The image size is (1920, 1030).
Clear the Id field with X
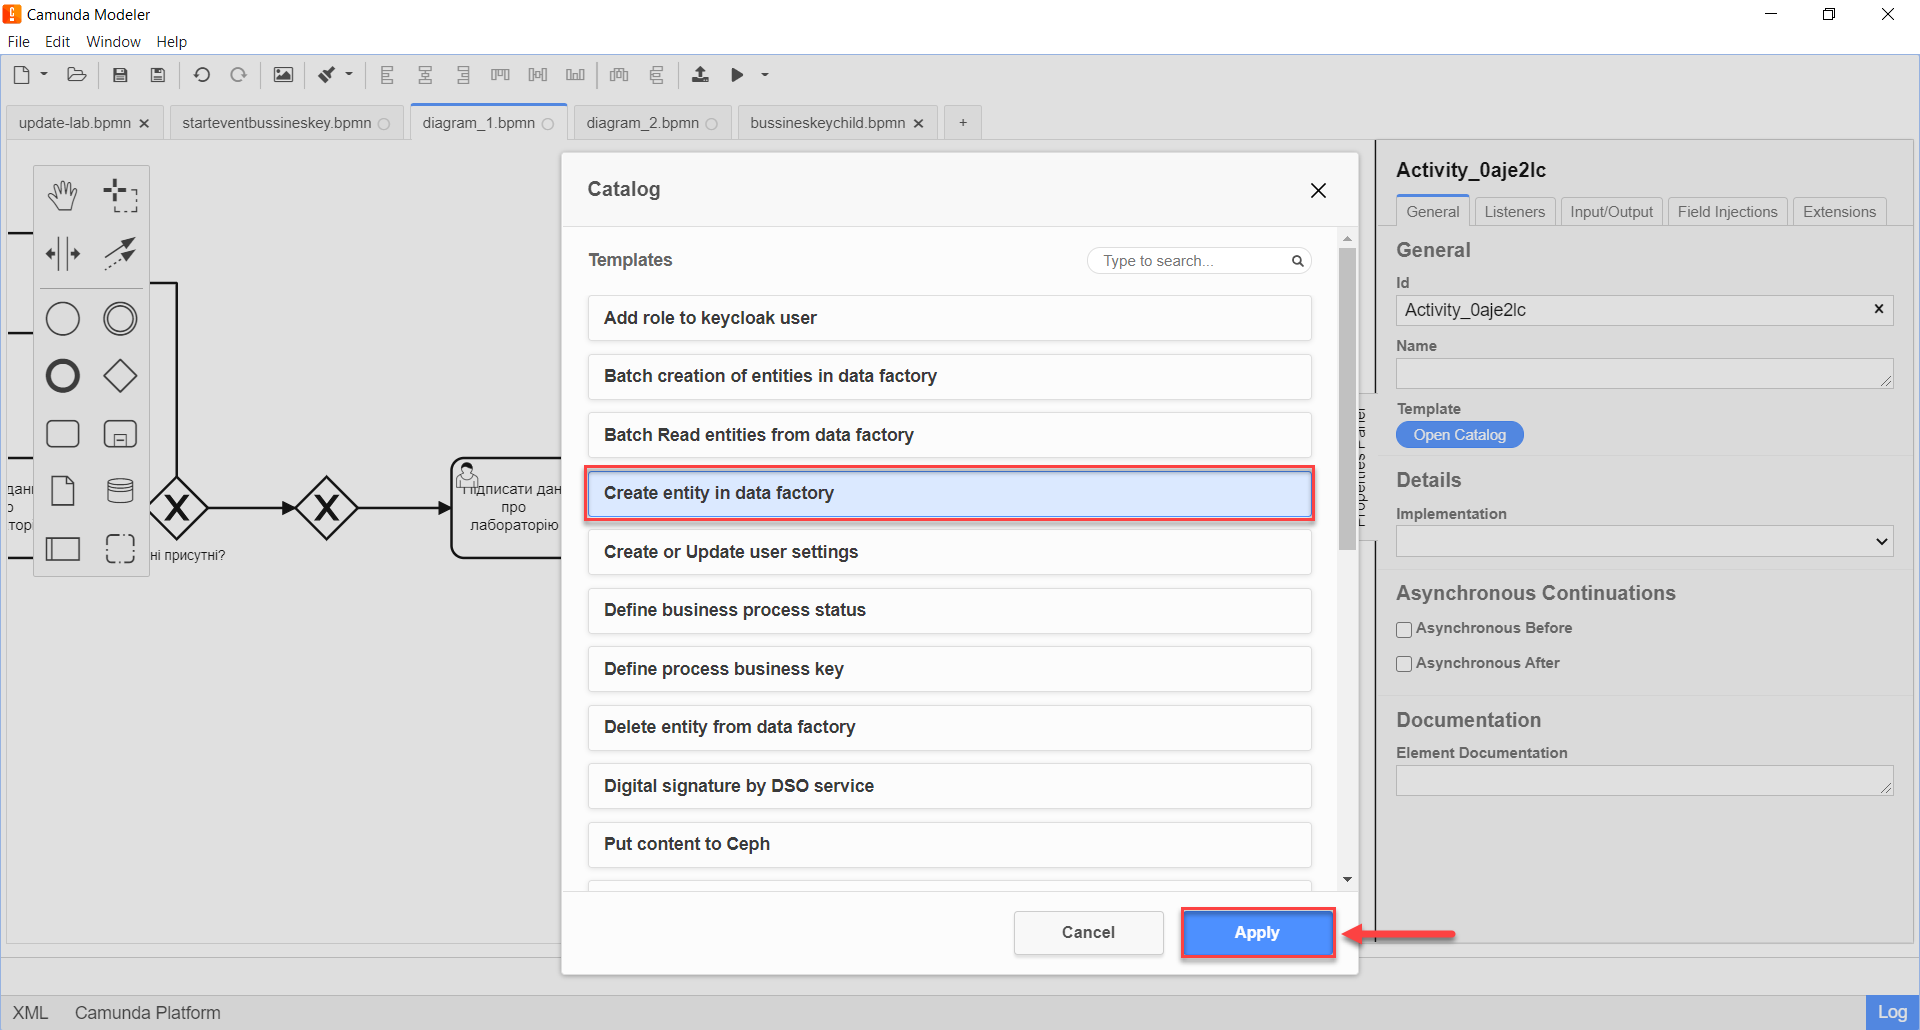point(1878,309)
